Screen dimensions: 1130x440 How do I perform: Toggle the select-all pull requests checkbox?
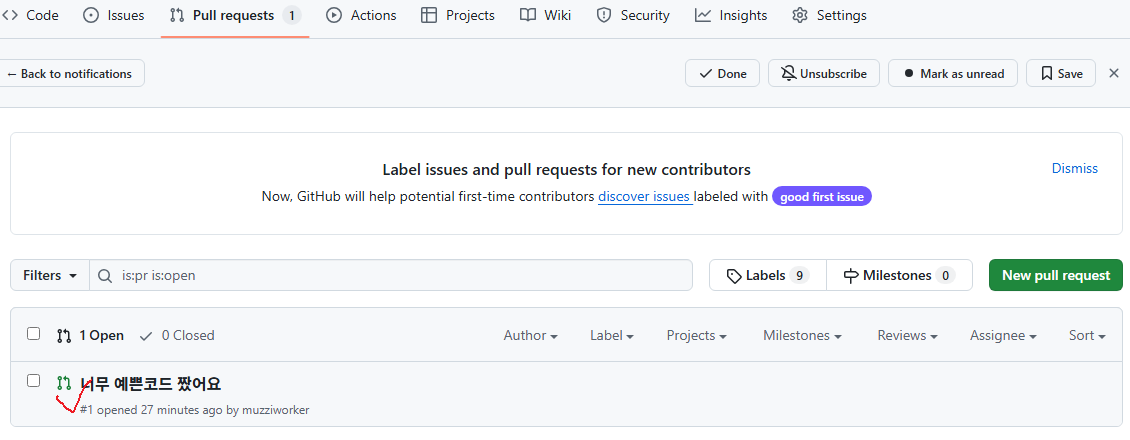coord(34,334)
